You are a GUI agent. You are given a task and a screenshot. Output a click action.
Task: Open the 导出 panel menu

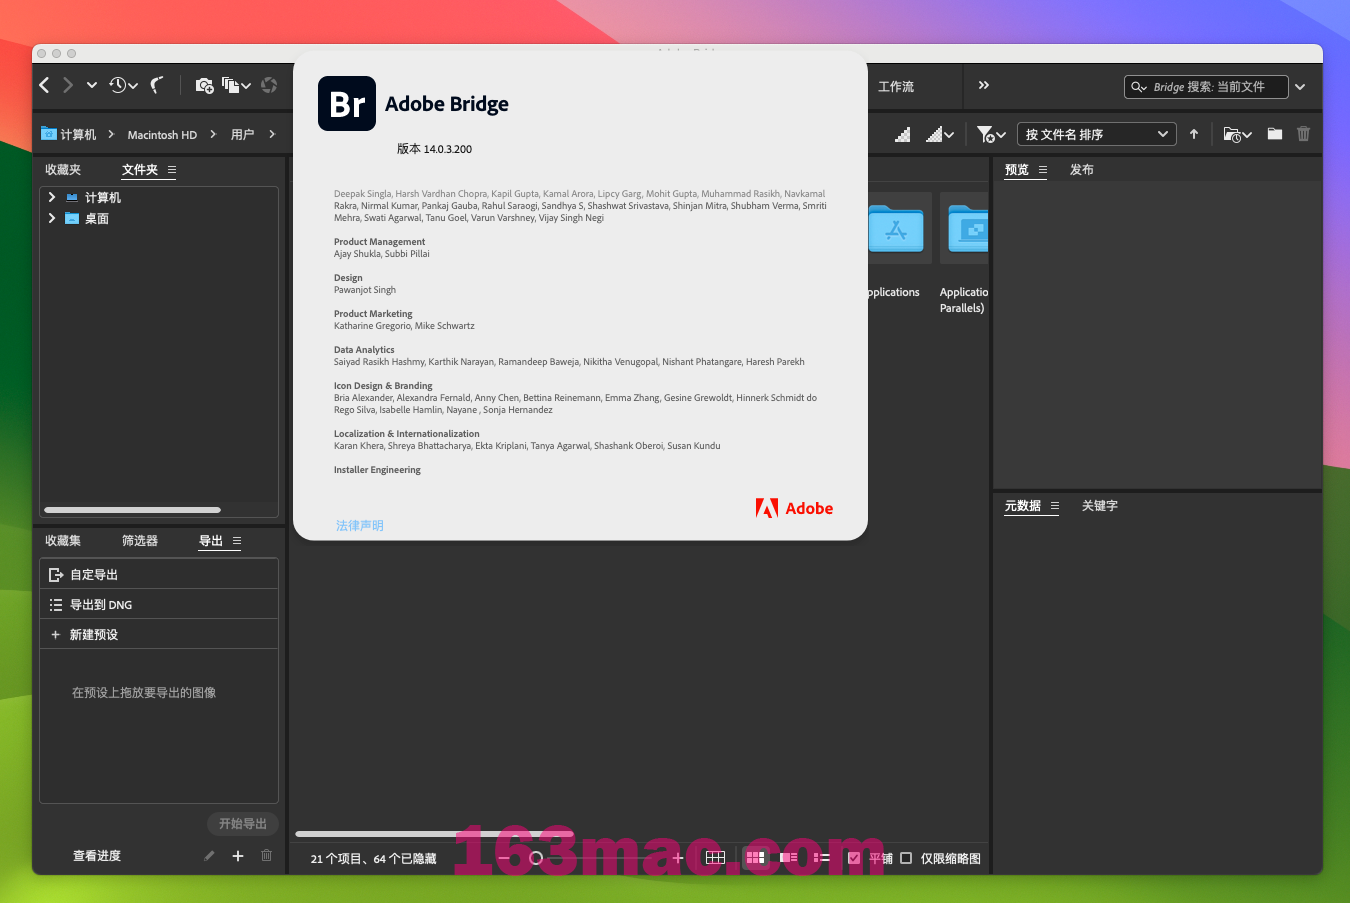pyautogui.click(x=237, y=541)
